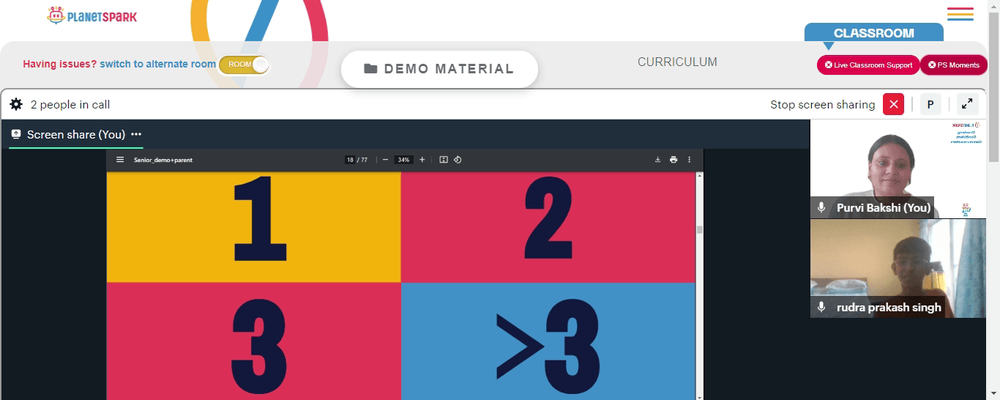Select Purvi Bakshi (You) video tile

[x=898, y=168]
